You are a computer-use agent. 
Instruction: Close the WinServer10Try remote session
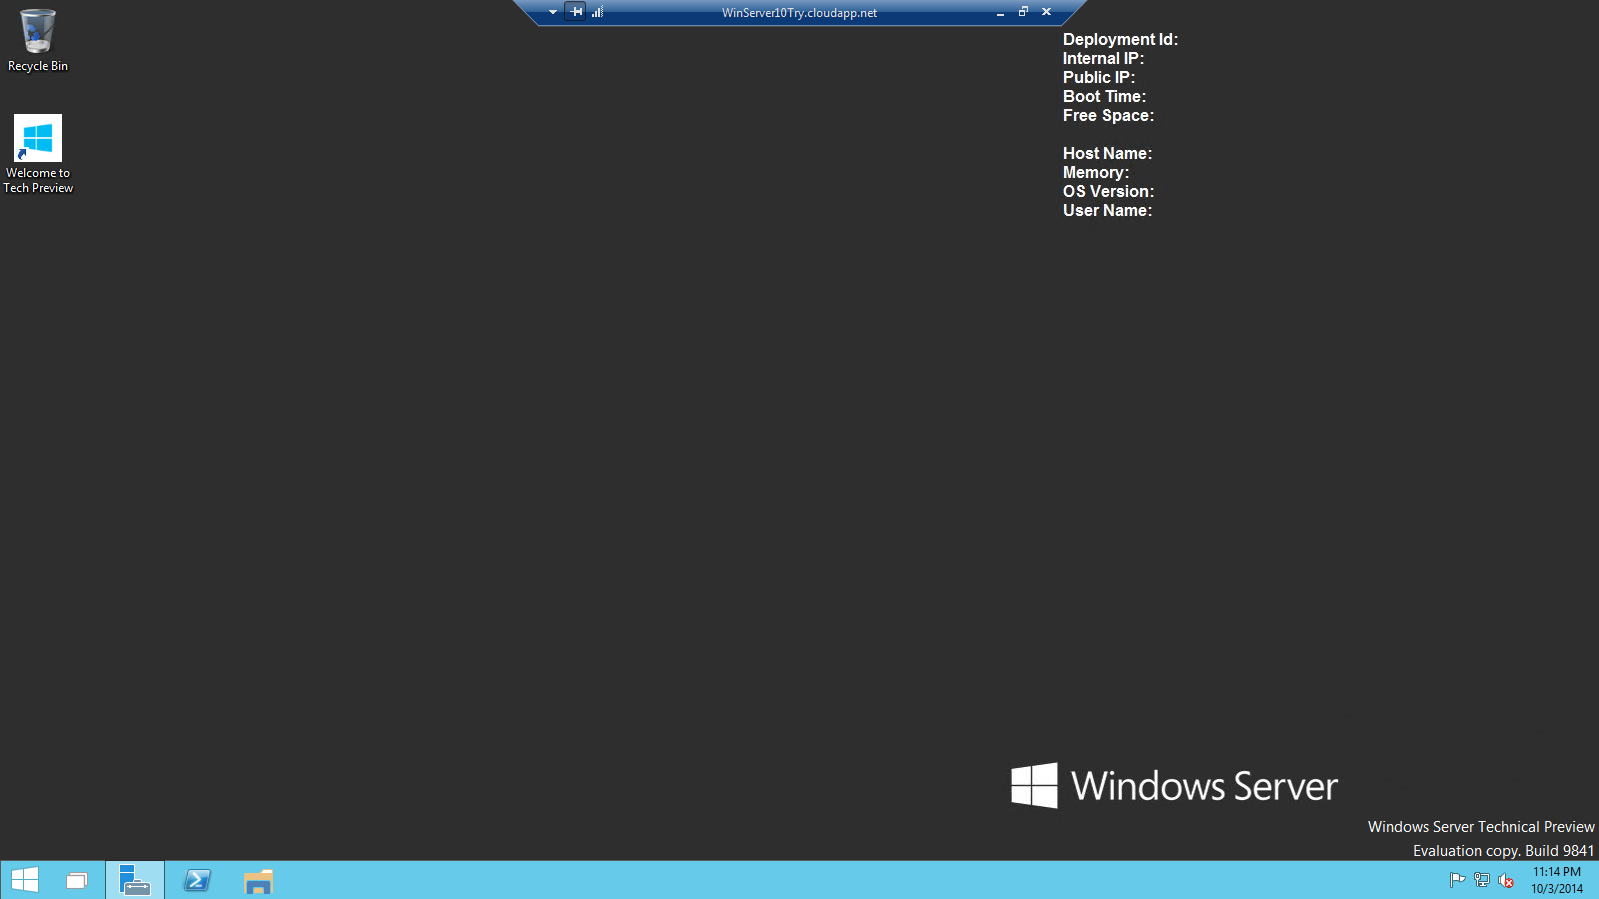[x=1046, y=12]
